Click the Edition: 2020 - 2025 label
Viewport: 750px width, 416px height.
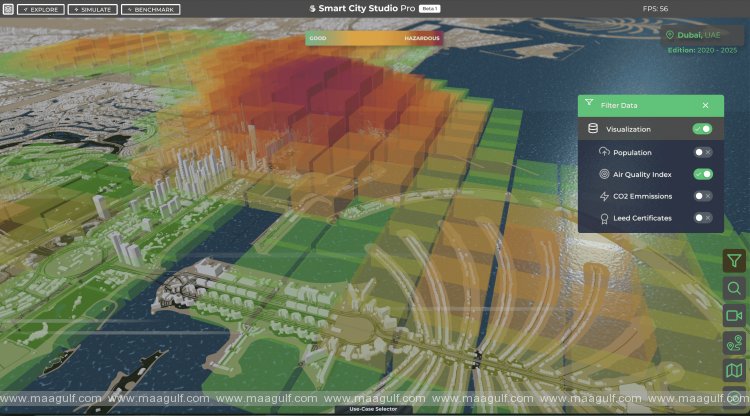point(702,50)
